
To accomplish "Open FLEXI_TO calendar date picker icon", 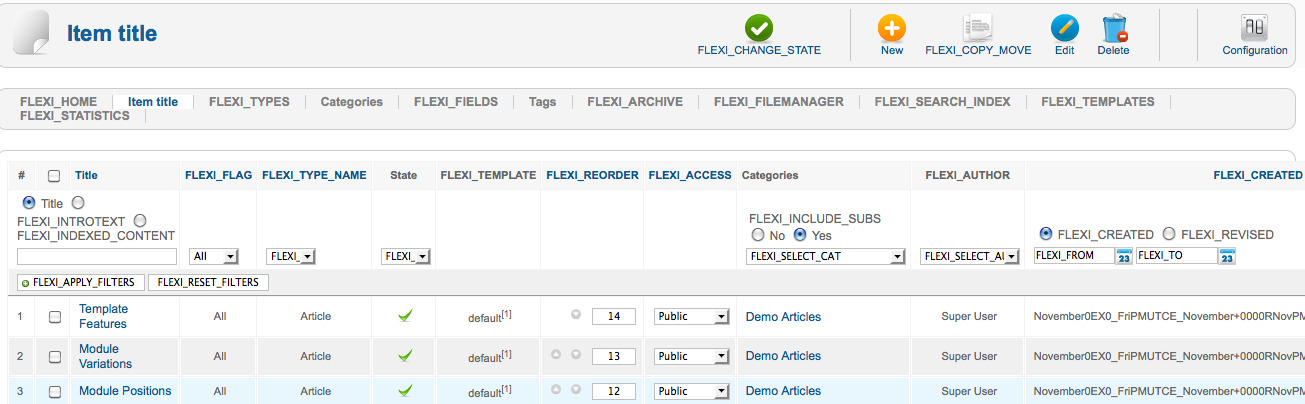I will pos(1228,256).
